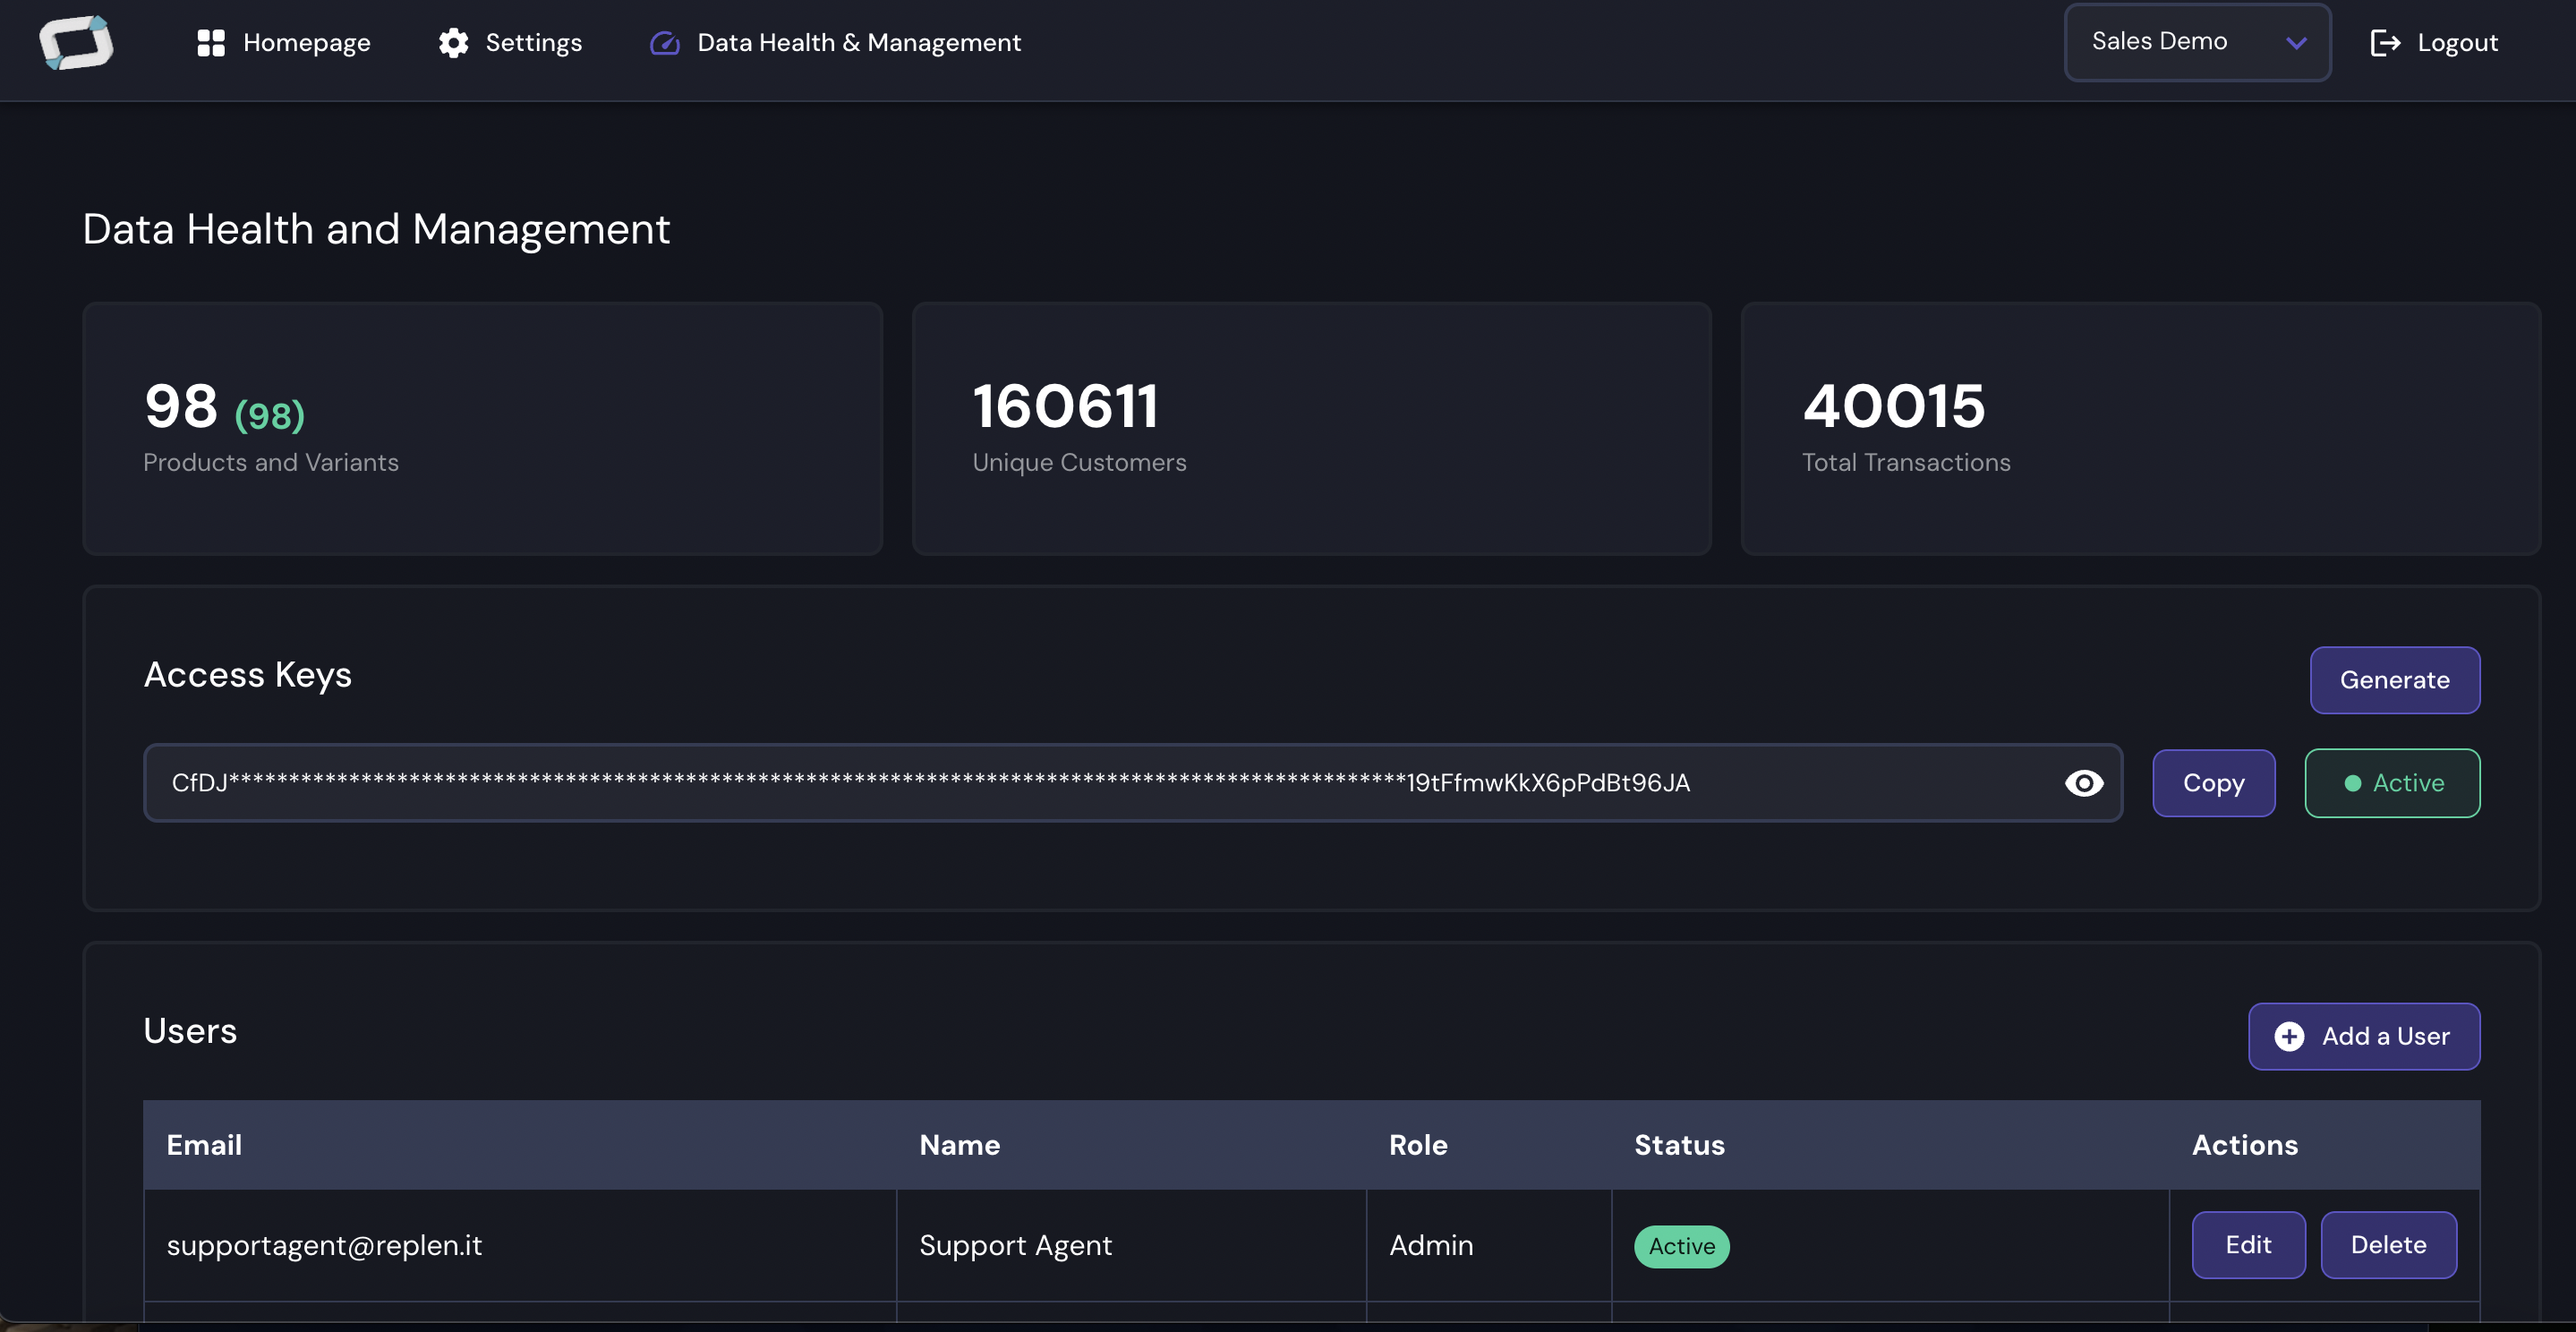Viewport: 2576px width, 1332px height.
Task: Toggle the access key Active status
Action: pos(2392,783)
